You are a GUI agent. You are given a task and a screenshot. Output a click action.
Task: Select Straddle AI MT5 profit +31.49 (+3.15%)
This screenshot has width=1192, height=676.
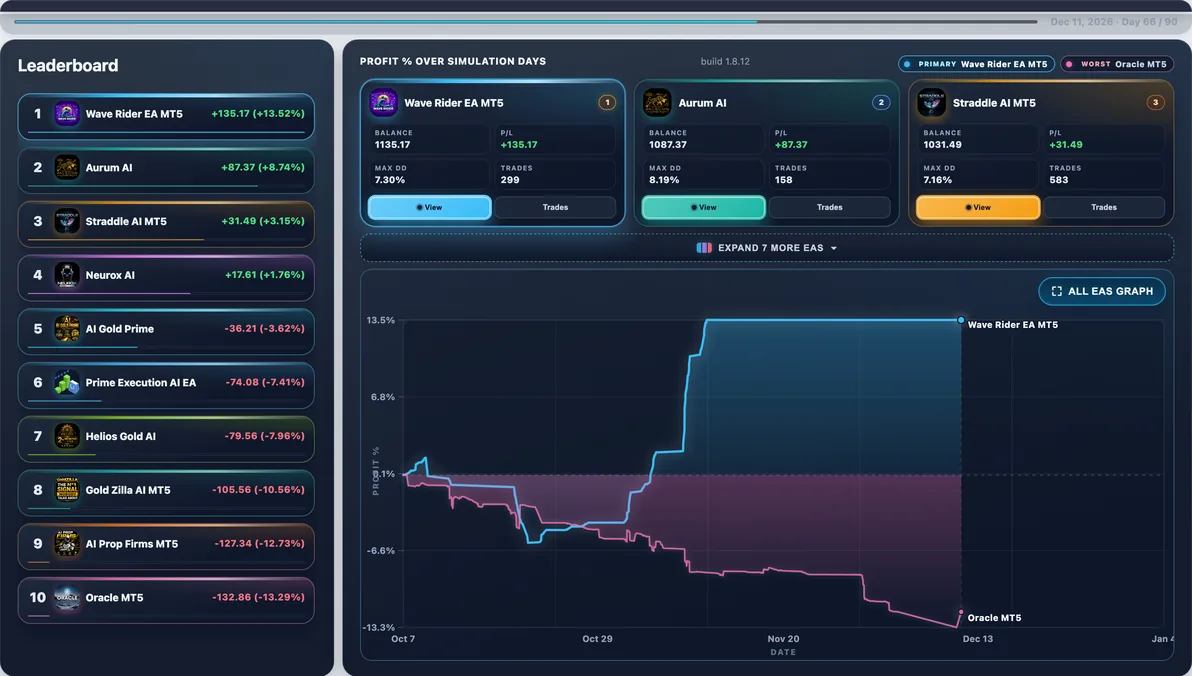point(263,221)
